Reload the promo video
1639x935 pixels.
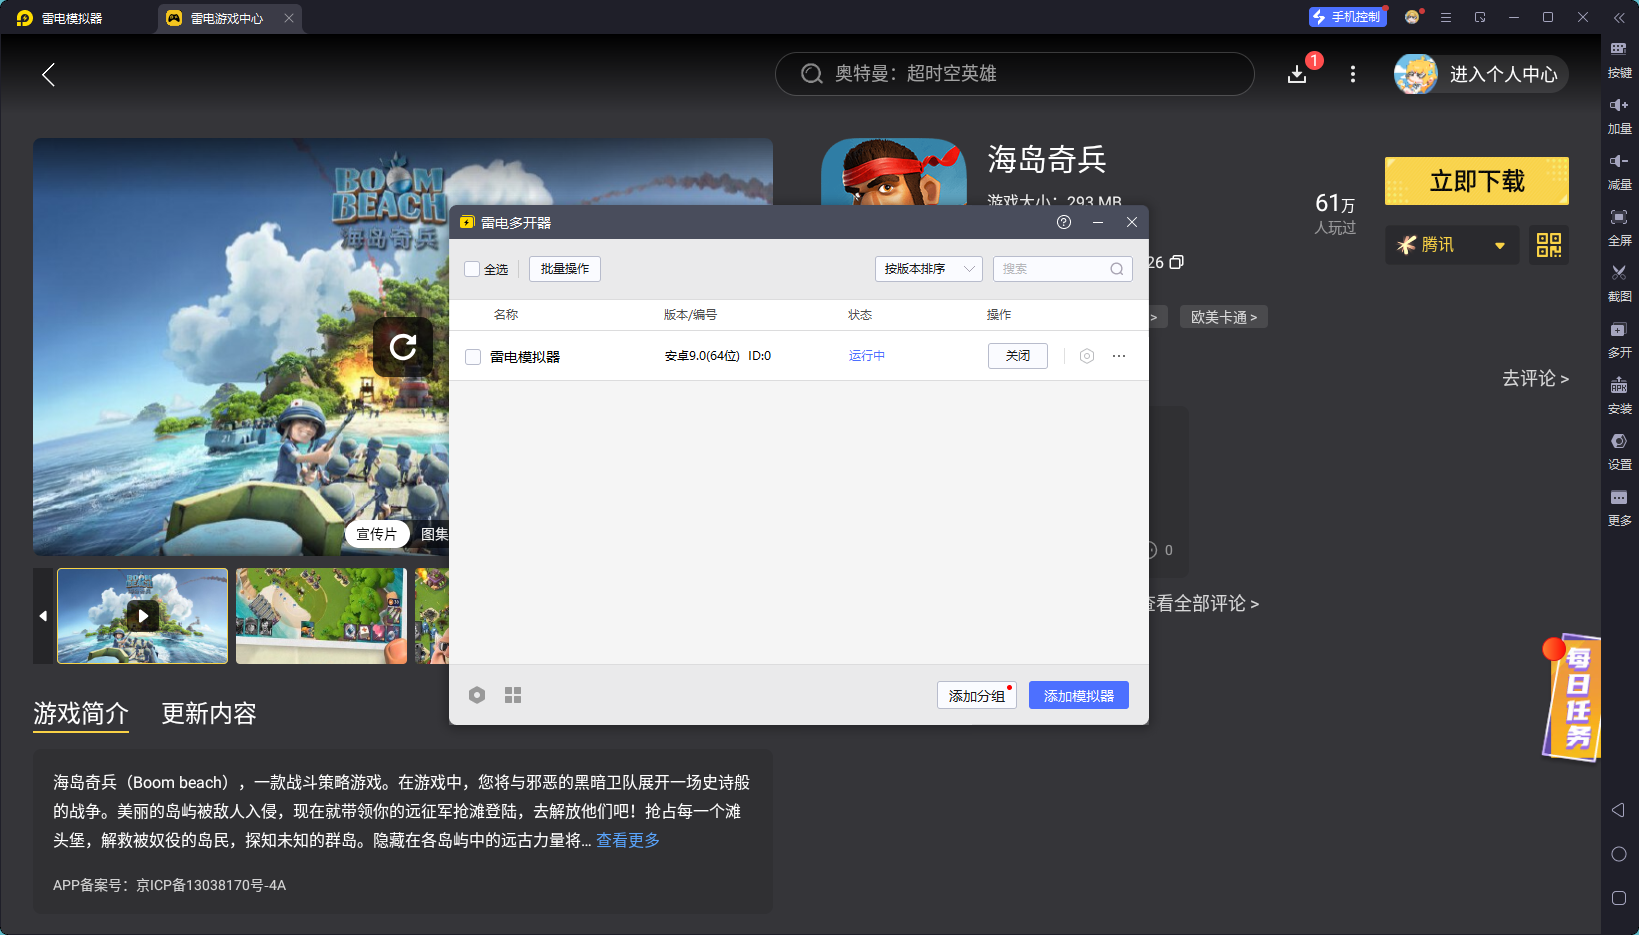coord(403,347)
